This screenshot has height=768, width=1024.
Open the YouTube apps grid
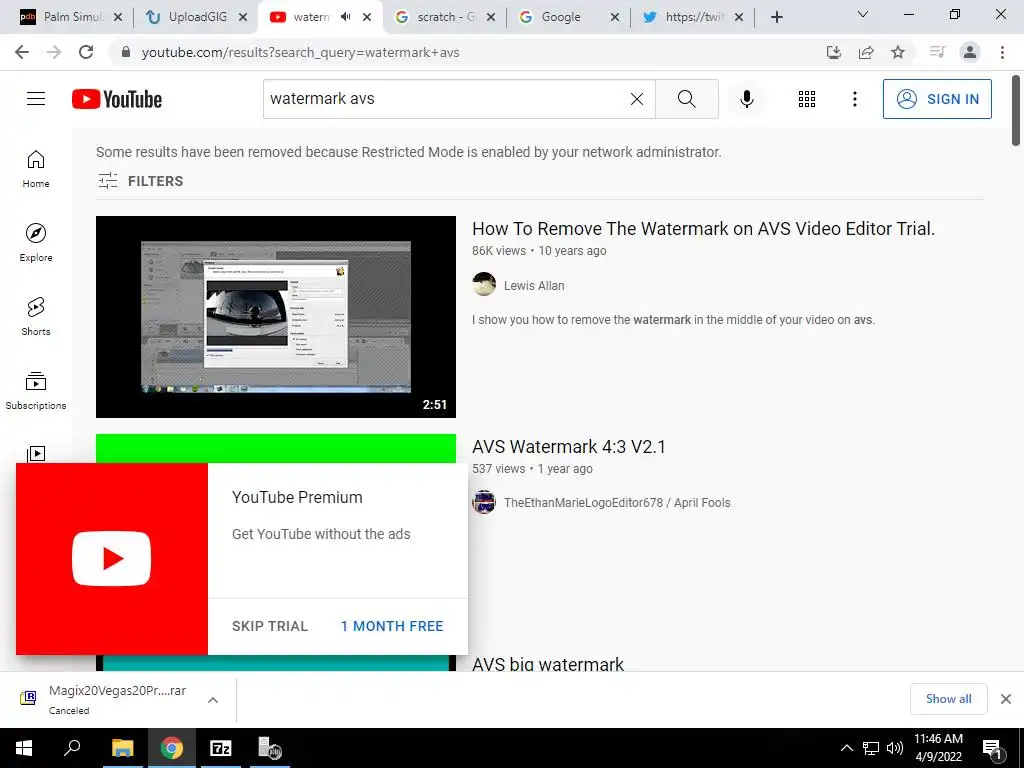(x=807, y=99)
